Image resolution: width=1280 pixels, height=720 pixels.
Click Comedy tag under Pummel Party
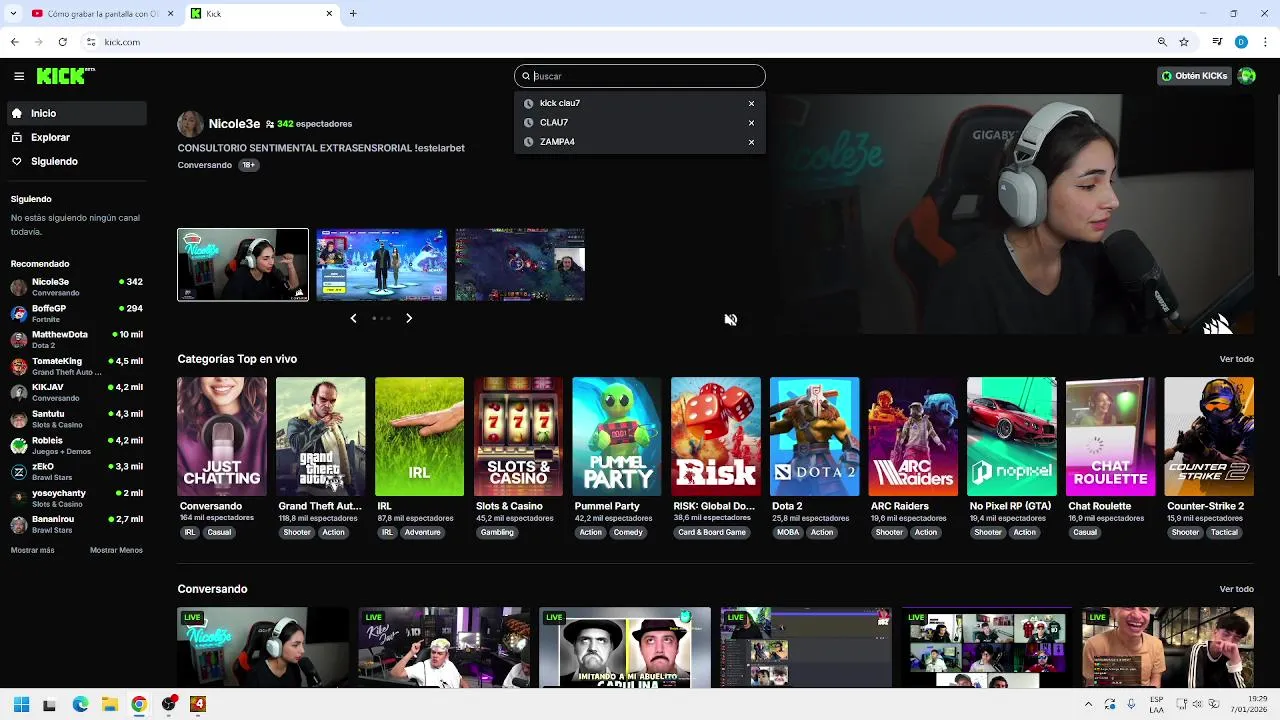pos(628,532)
